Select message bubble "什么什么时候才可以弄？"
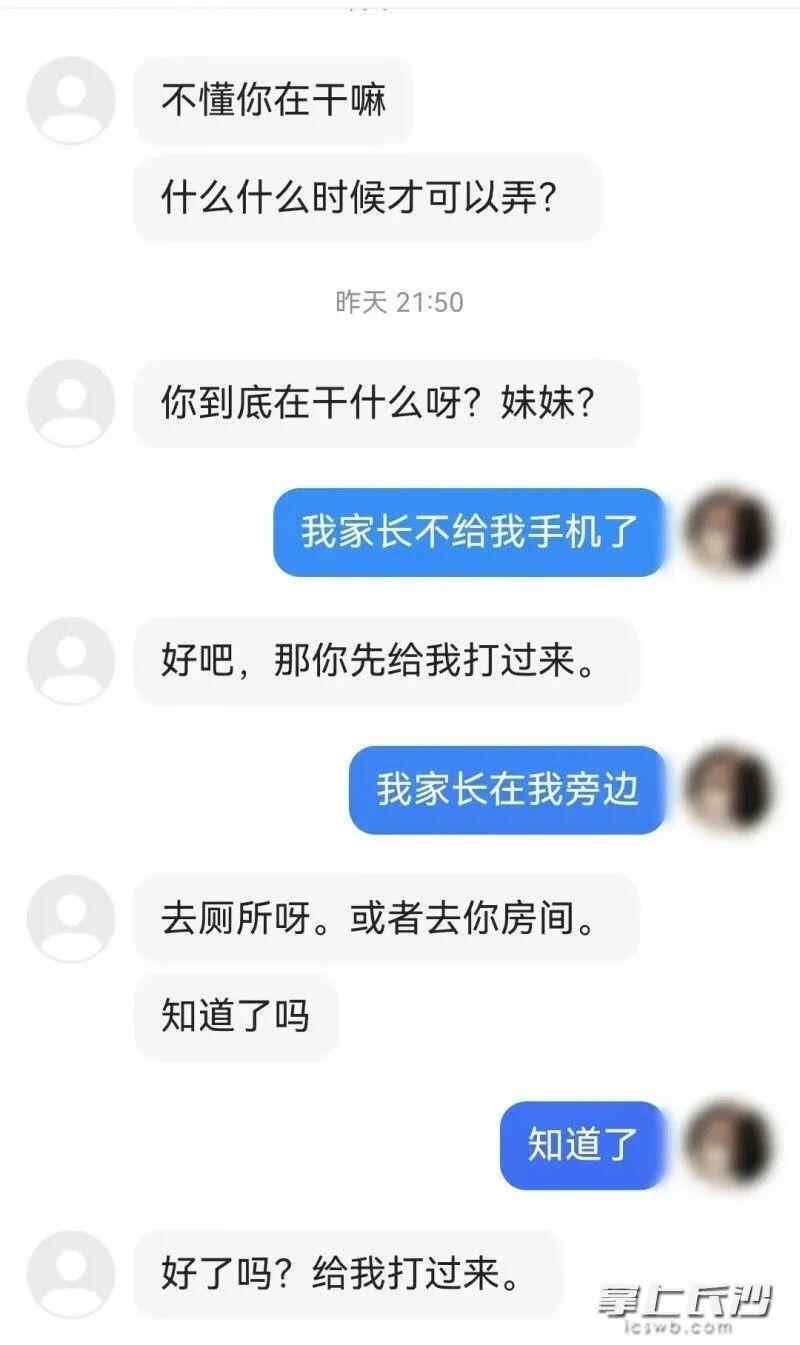The width and height of the screenshot is (800, 1345). point(367,198)
